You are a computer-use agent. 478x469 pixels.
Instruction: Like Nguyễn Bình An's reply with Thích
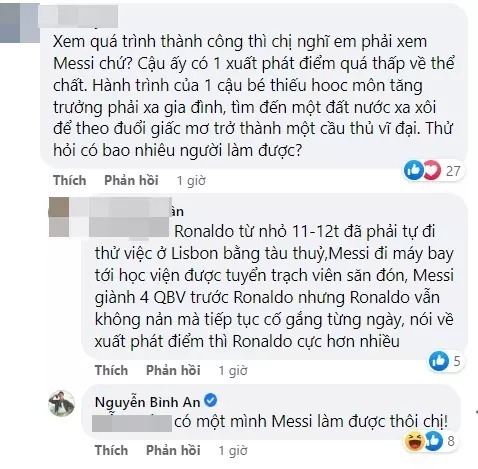(111, 450)
